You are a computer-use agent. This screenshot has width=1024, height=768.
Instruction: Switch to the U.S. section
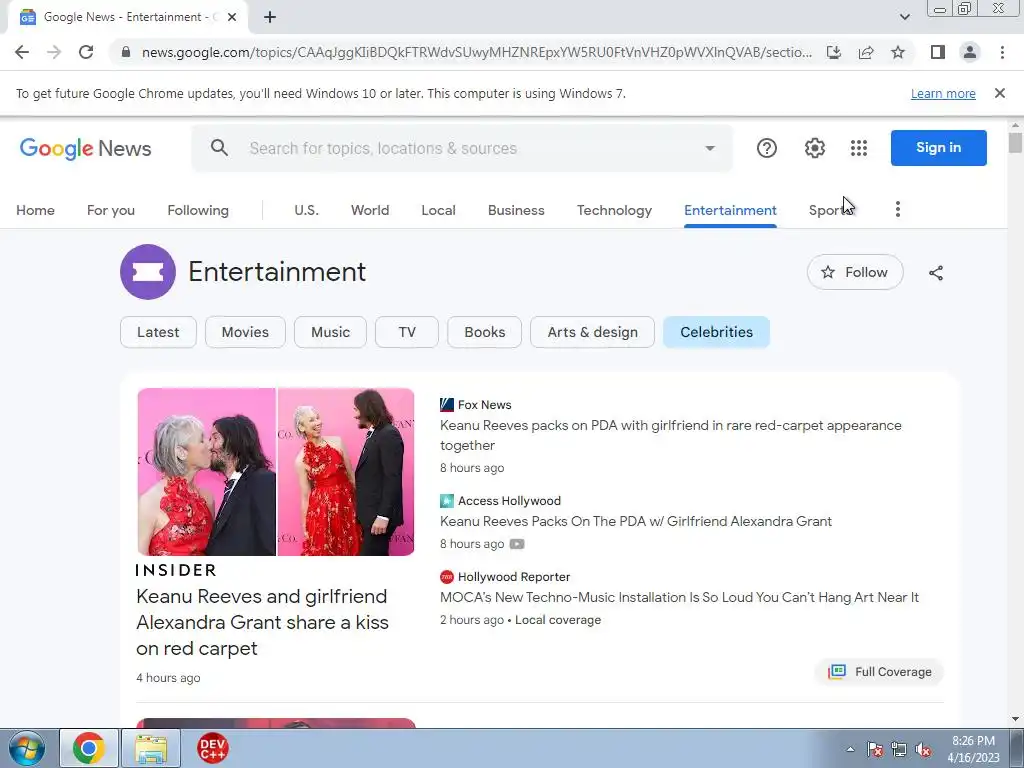coord(306,210)
